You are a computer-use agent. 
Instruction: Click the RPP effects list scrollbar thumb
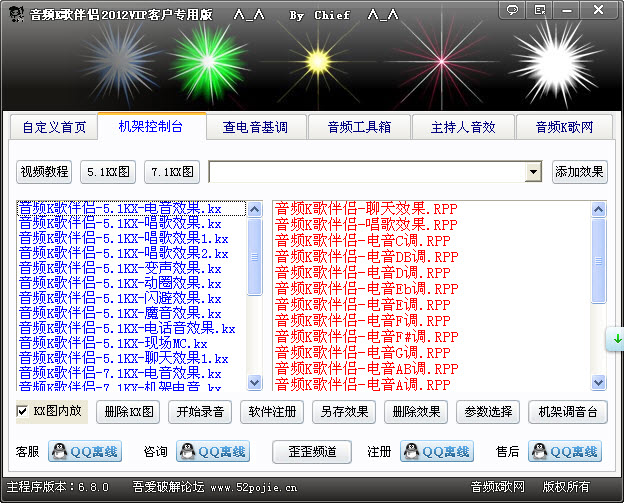[599, 261]
